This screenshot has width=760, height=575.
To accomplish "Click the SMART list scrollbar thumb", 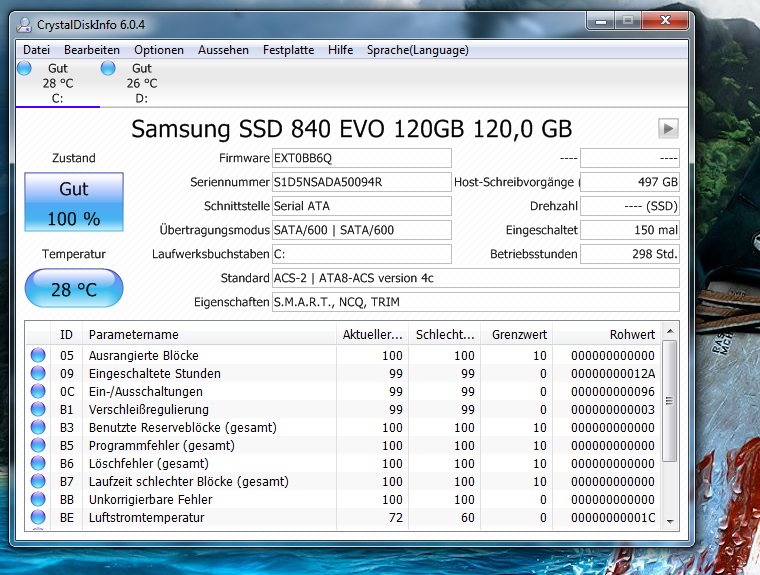I will pyautogui.click(x=670, y=401).
